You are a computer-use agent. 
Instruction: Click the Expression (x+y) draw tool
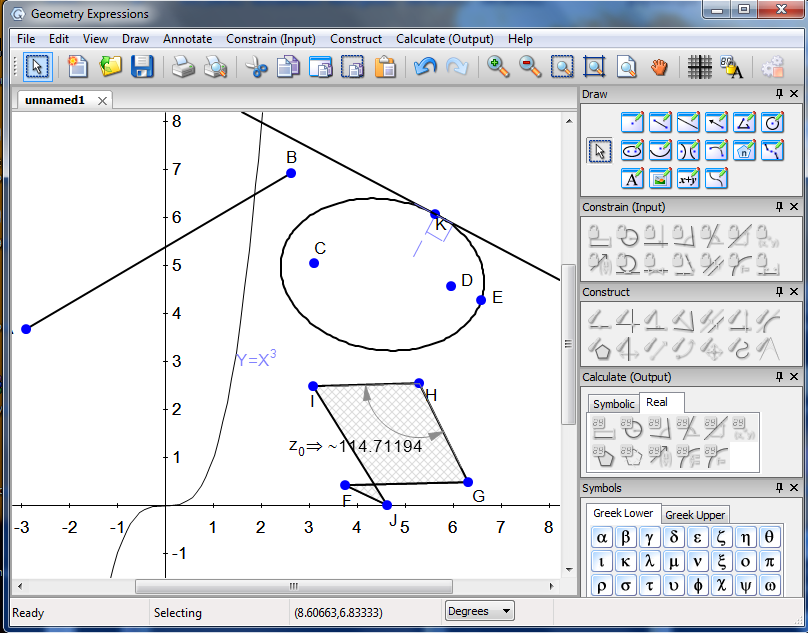pyautogui.click(x=688, y=179)
